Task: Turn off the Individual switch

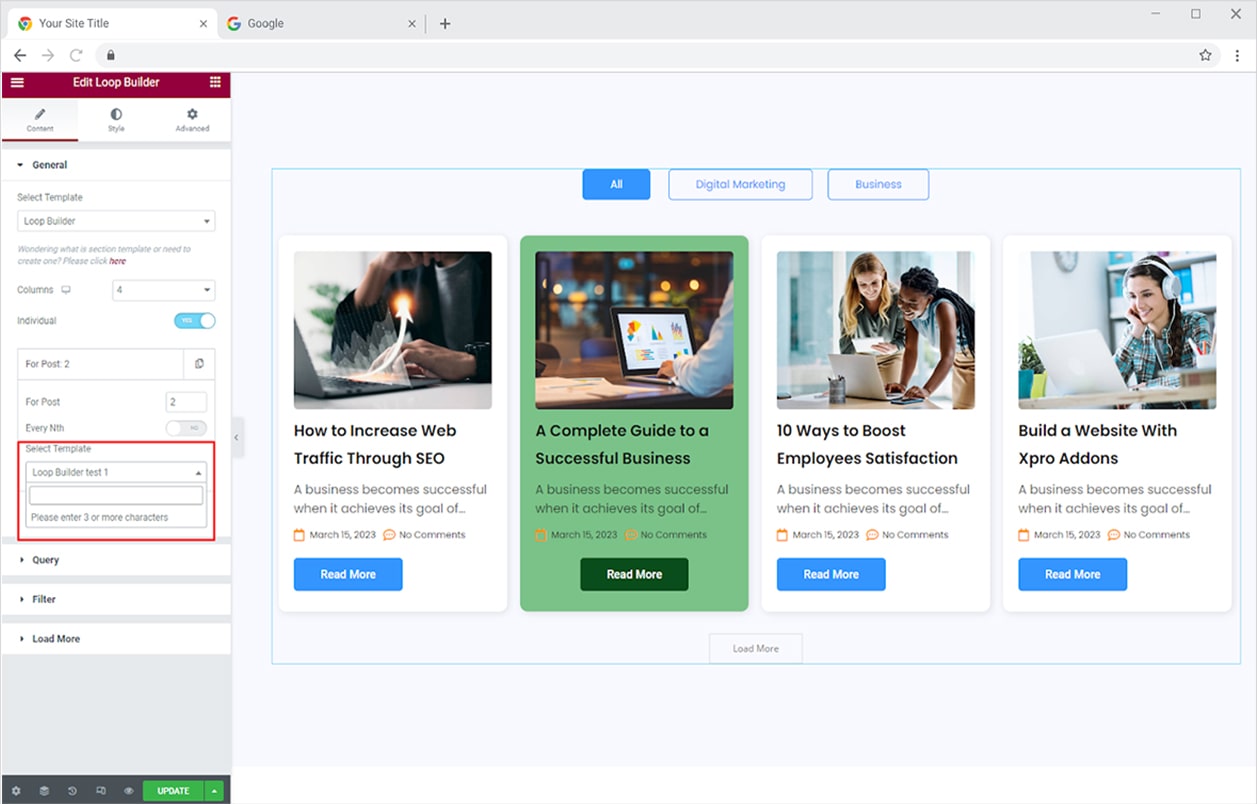Action: click(195, 321)
